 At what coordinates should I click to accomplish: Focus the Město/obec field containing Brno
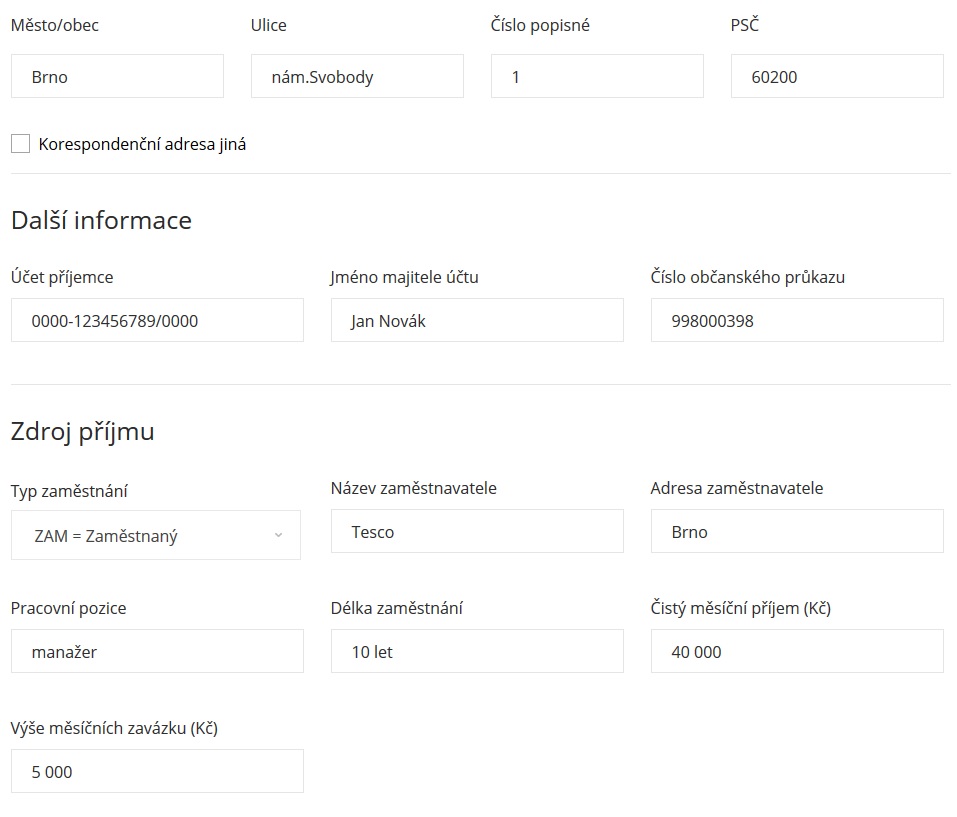117,76
